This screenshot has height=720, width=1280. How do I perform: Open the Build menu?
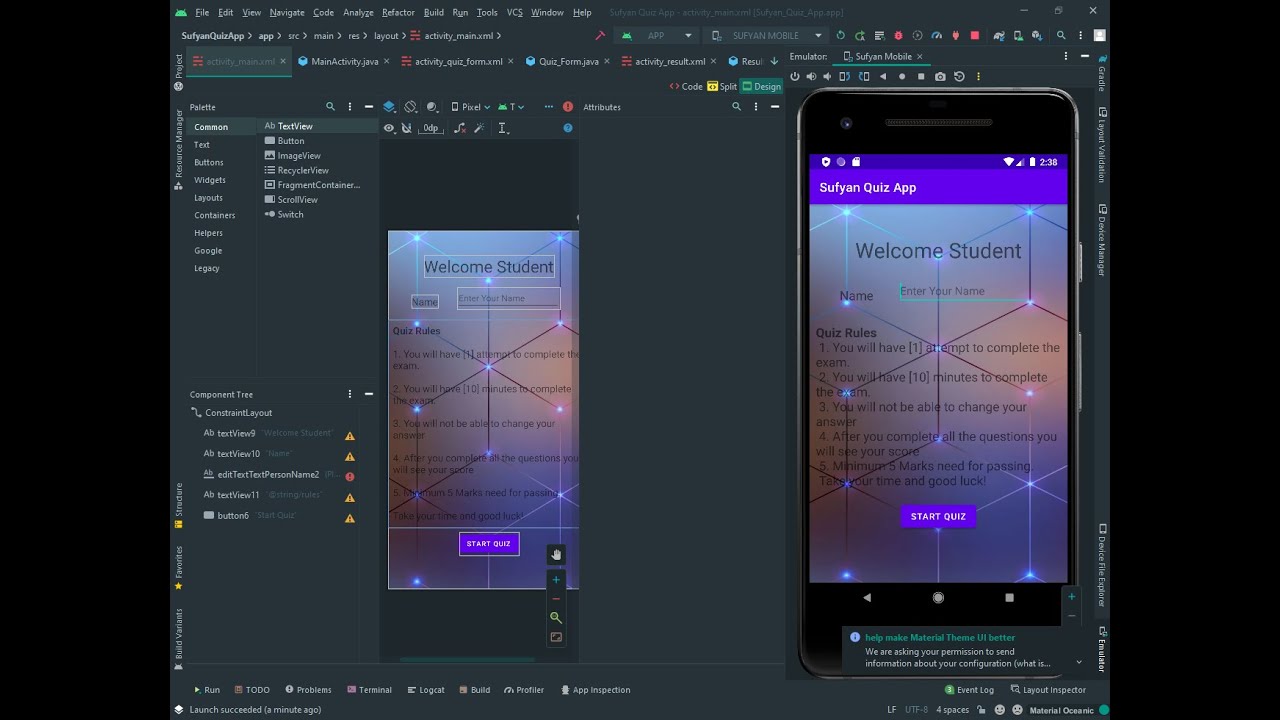pos(434,12)
